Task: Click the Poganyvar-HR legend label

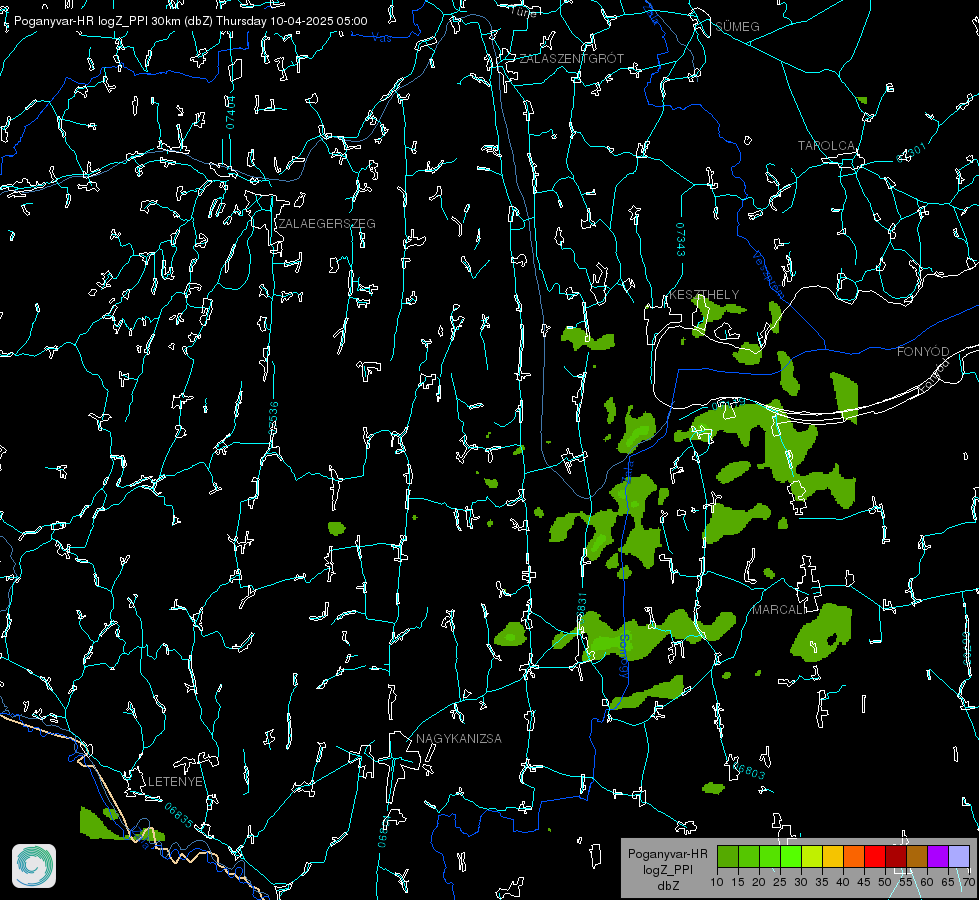Action: (x=667, y=853)
